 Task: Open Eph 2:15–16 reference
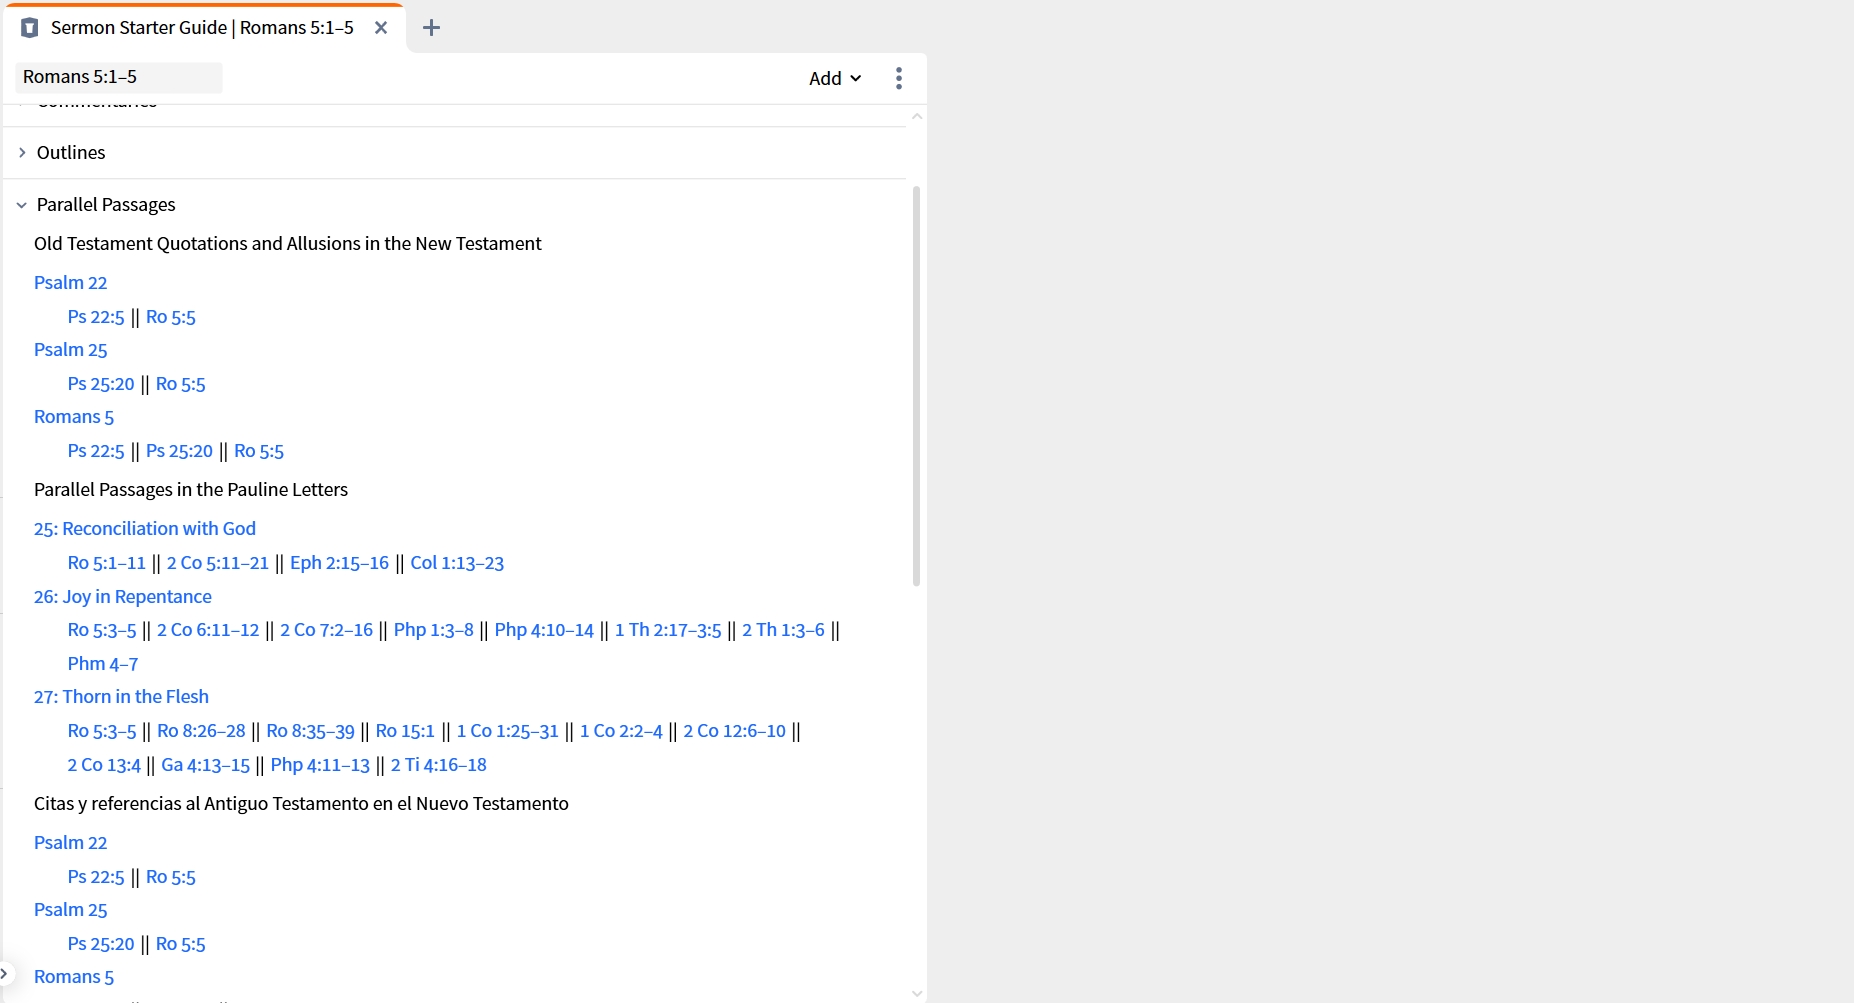pyautogui.click(x=339, y=563)
